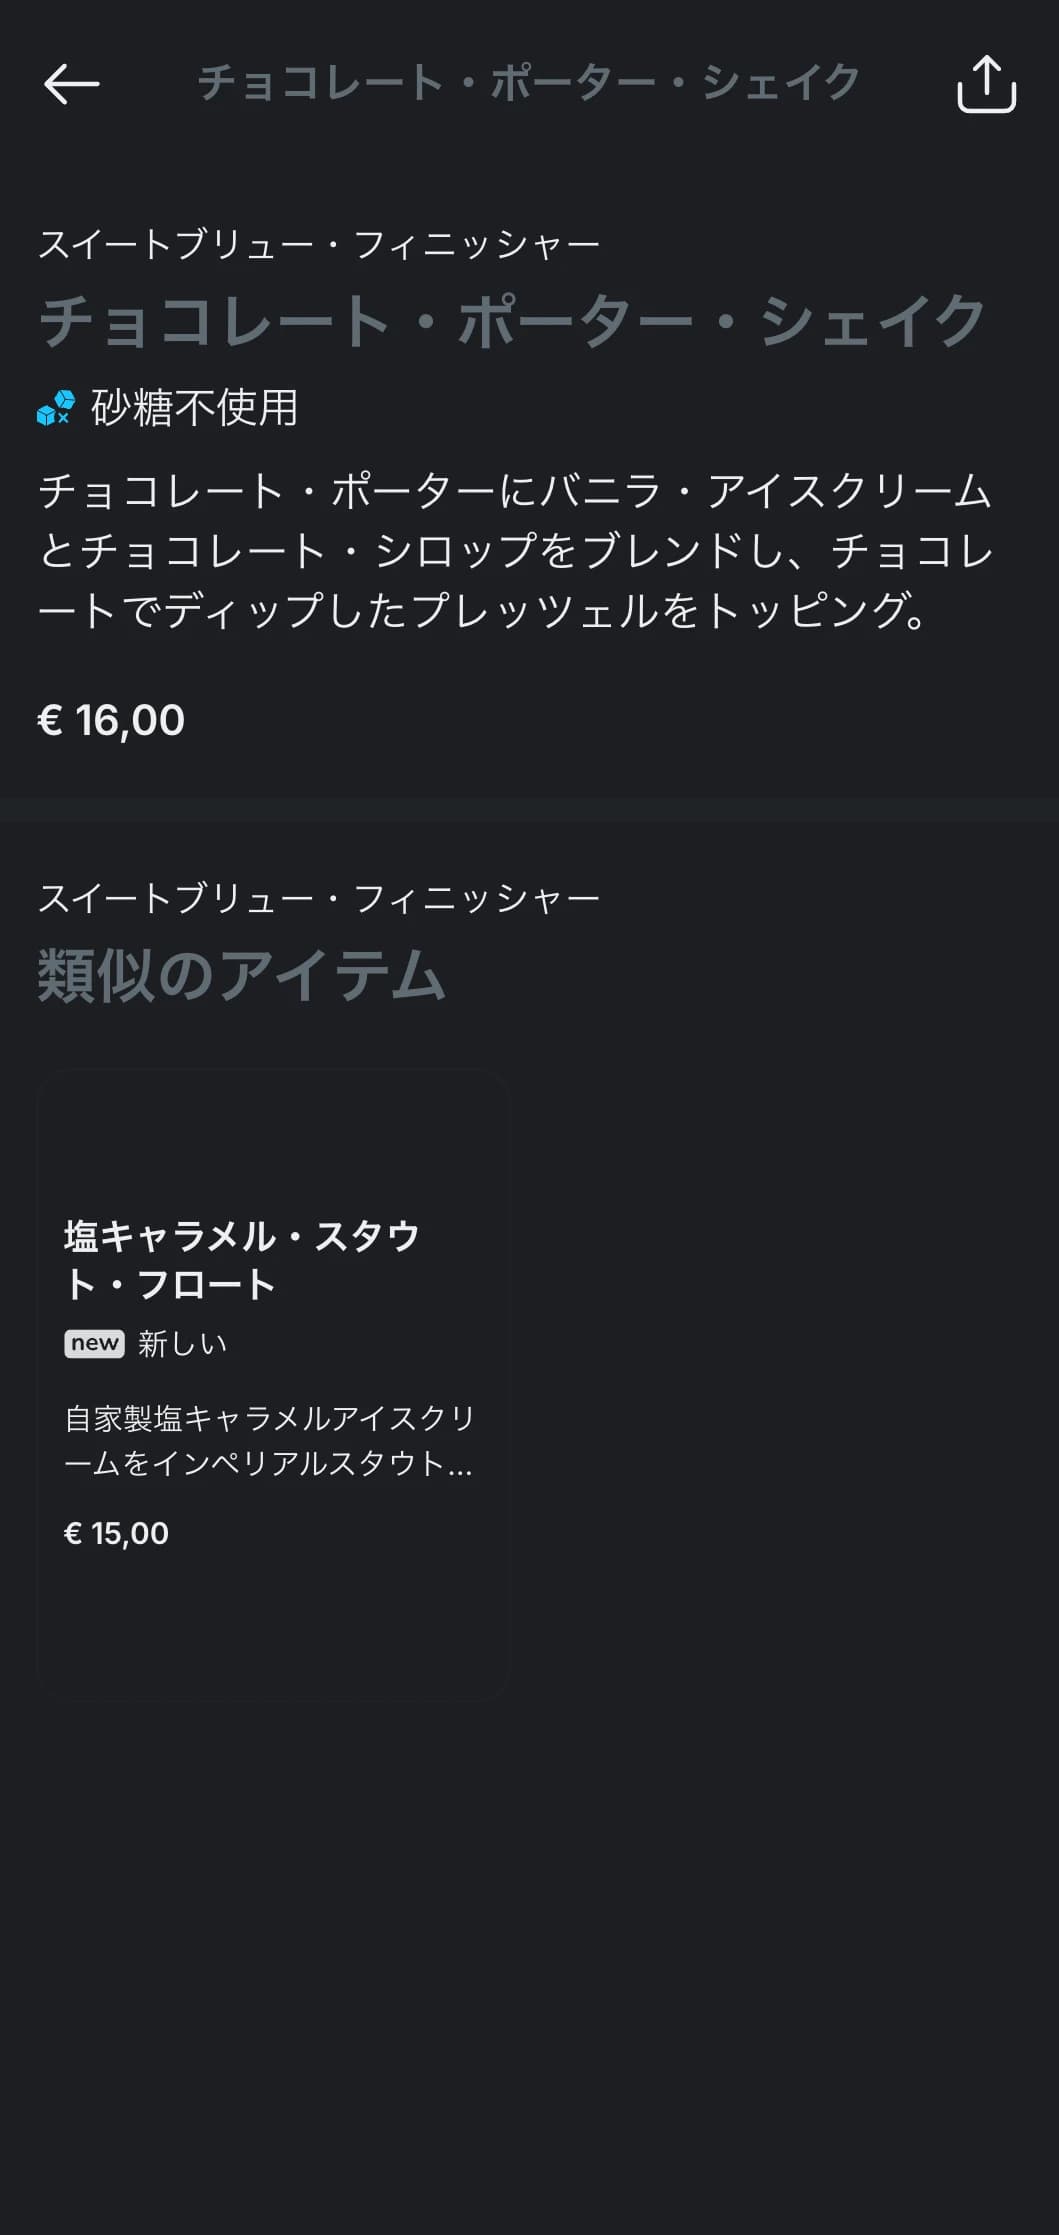Tap card text starting 自家製塩キャラメル
This screenshot has width=1059, height=2235.
point(270,1418)
